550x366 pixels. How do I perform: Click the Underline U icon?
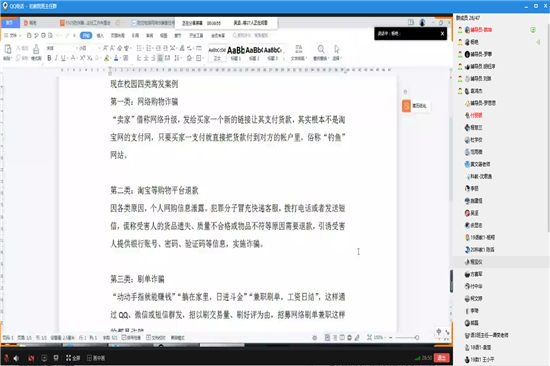tap(63, 58)
